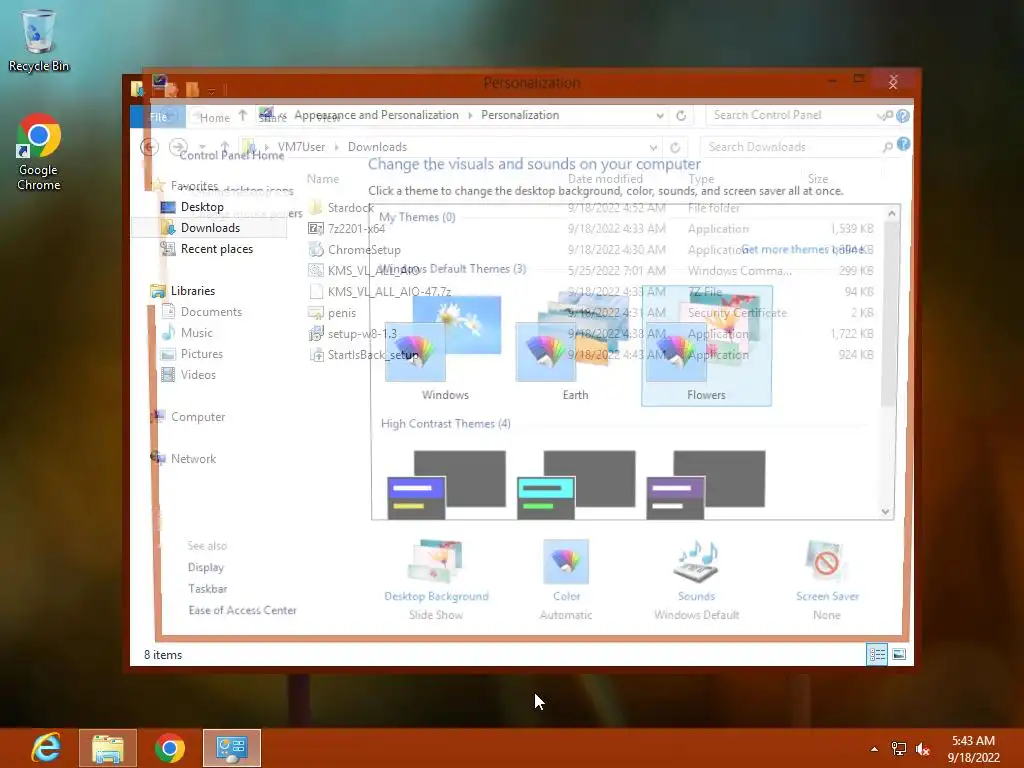Switch Explorer to details view button
This screenshot has width=1024, height=768.
(876, 654)
